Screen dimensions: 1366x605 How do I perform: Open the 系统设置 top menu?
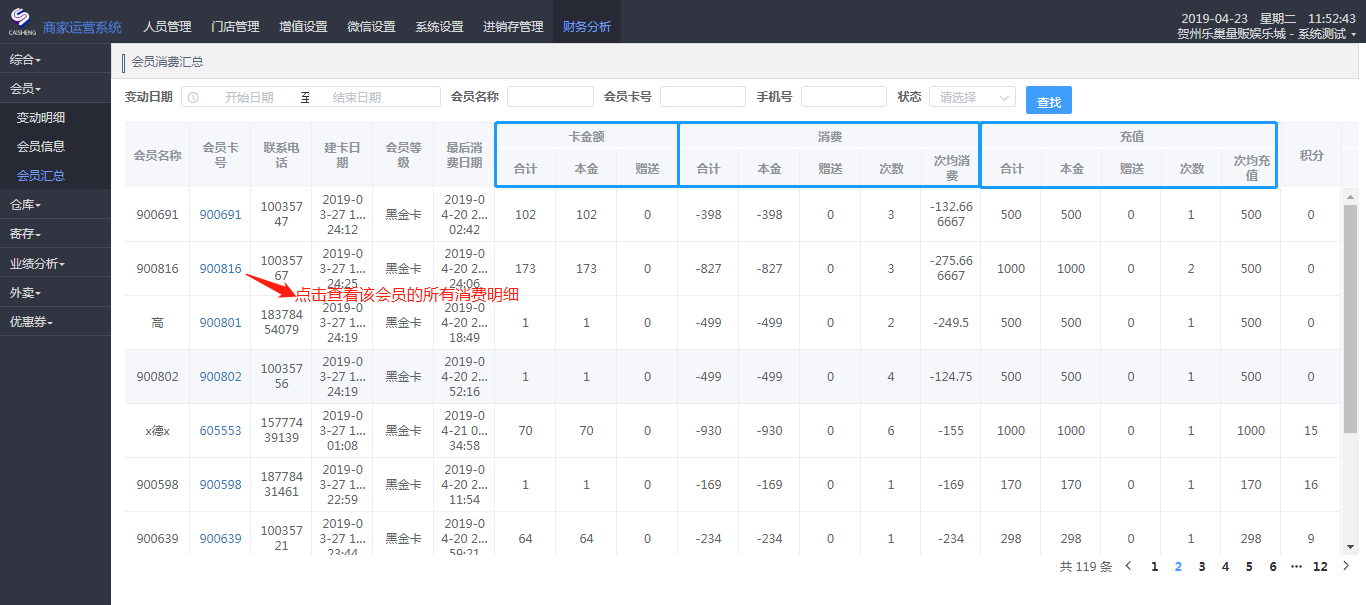tap(439, 27)
